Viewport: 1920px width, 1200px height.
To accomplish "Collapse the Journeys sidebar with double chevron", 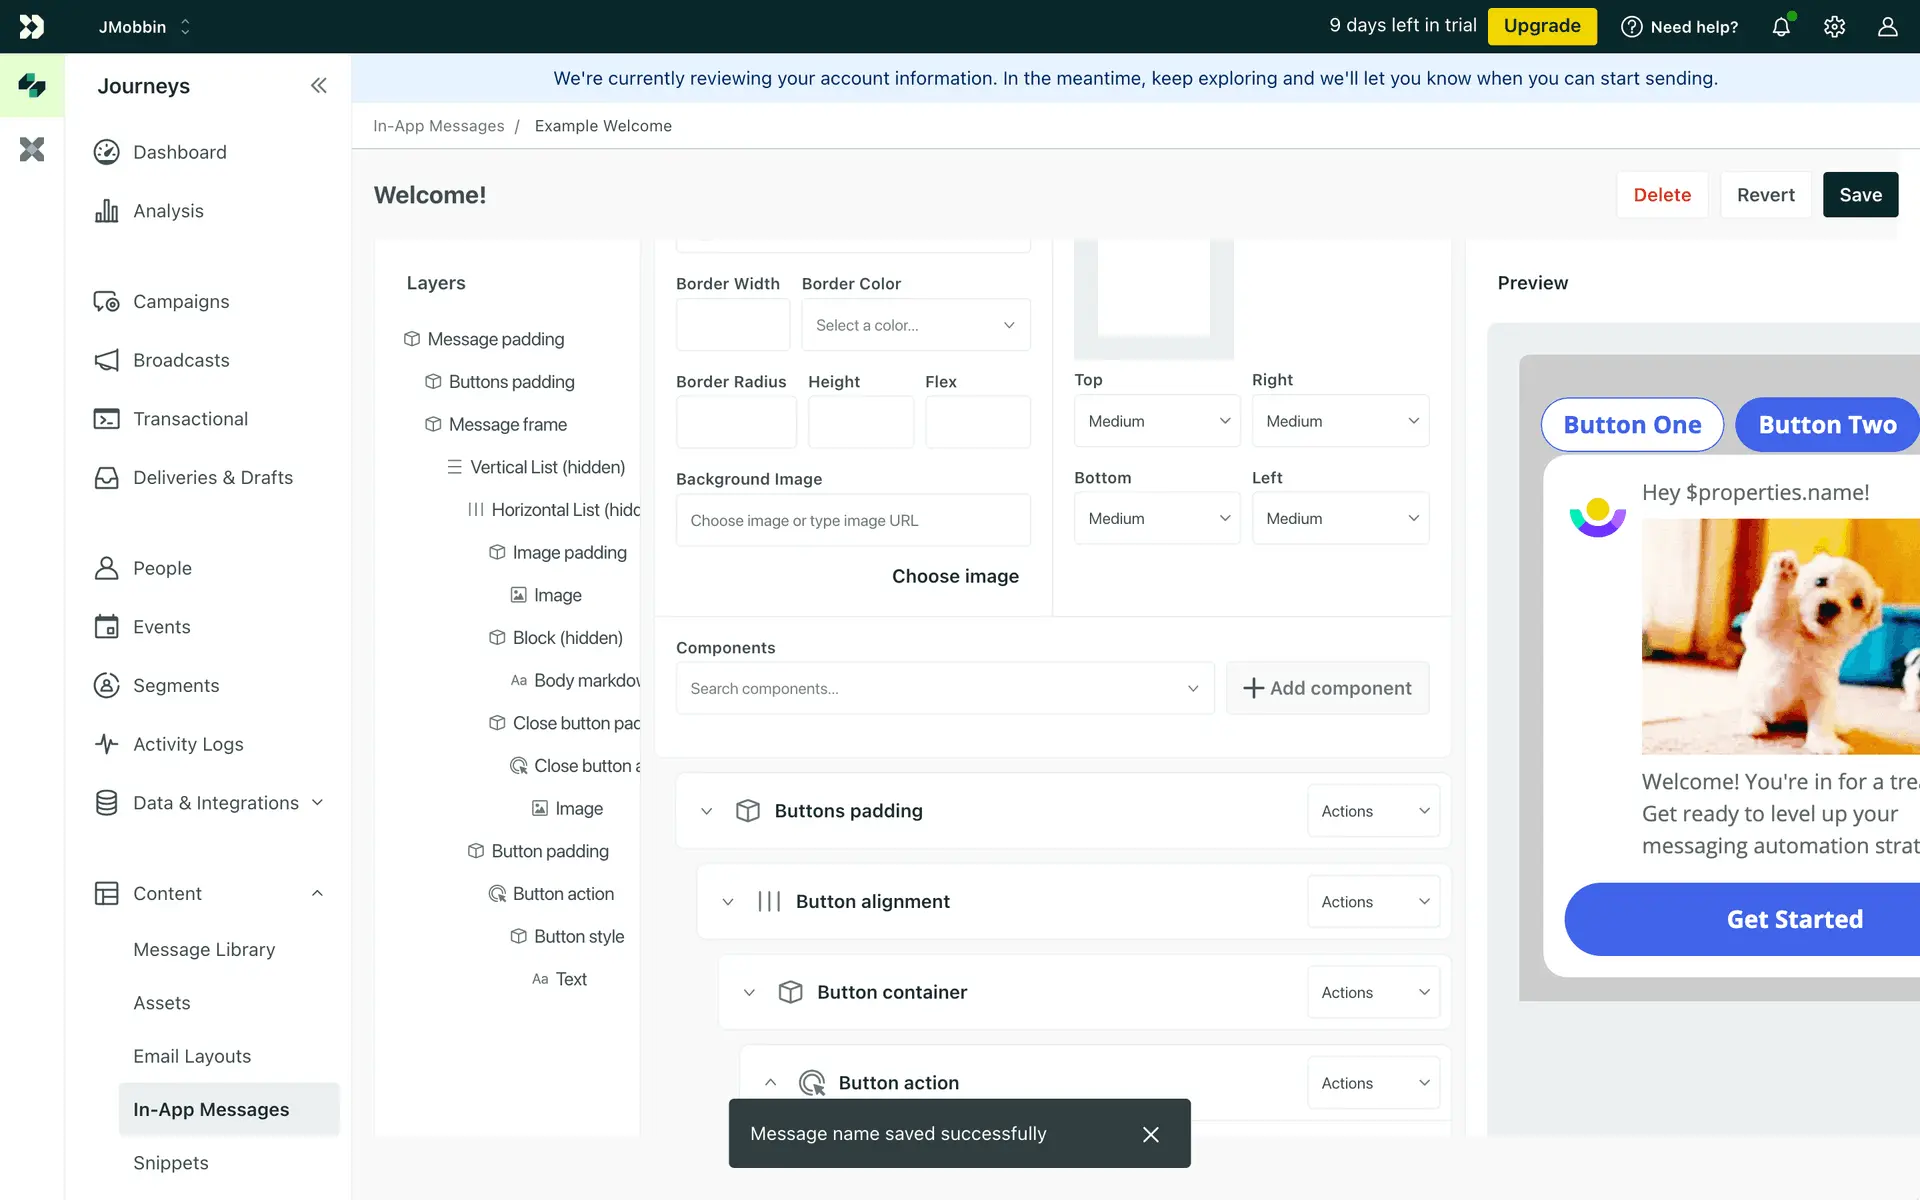I will [318, 86].
